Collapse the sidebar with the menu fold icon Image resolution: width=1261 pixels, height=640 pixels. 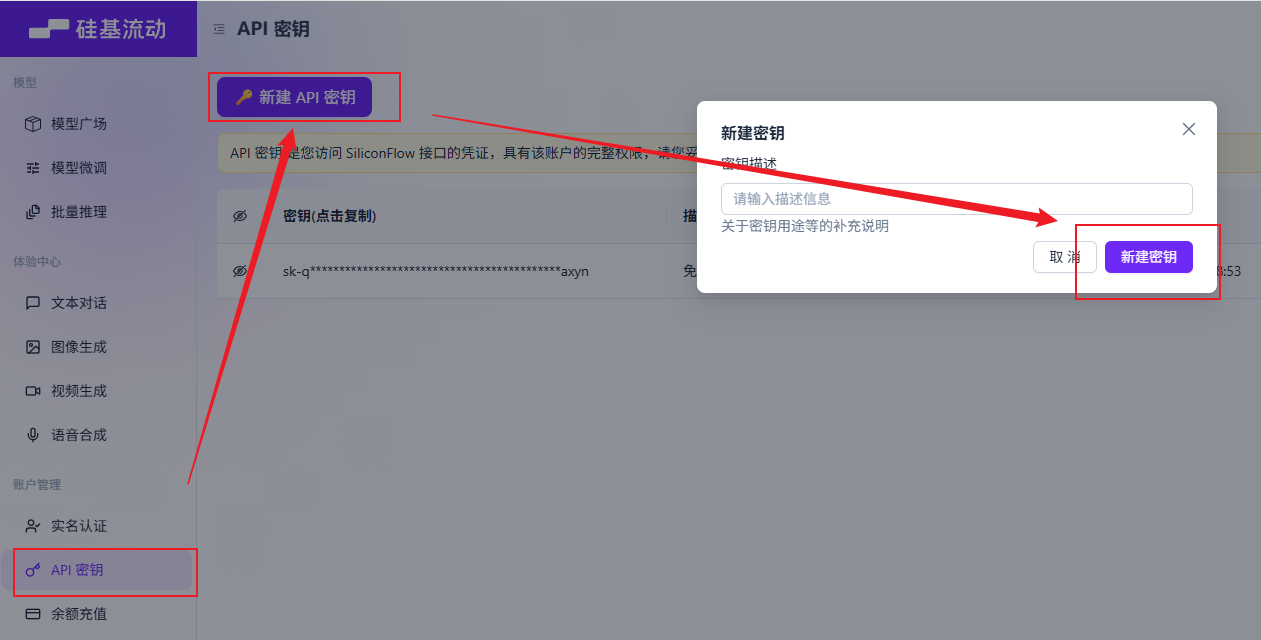pos(219,30)
